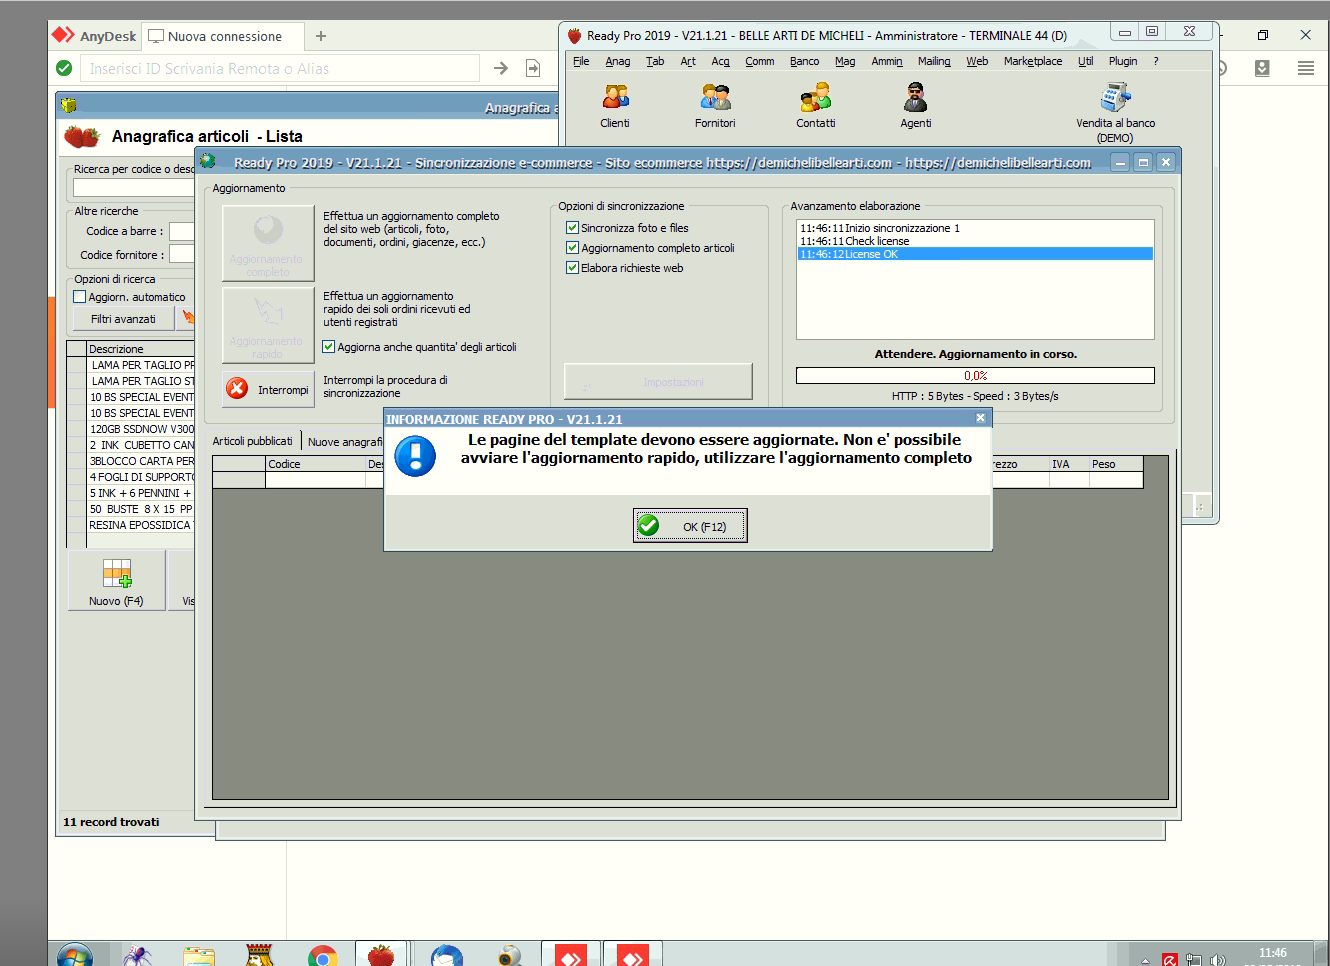1330x966 pixels.
Task: Open the AnyDesk hamburger menu
Action: point(1305,68)
